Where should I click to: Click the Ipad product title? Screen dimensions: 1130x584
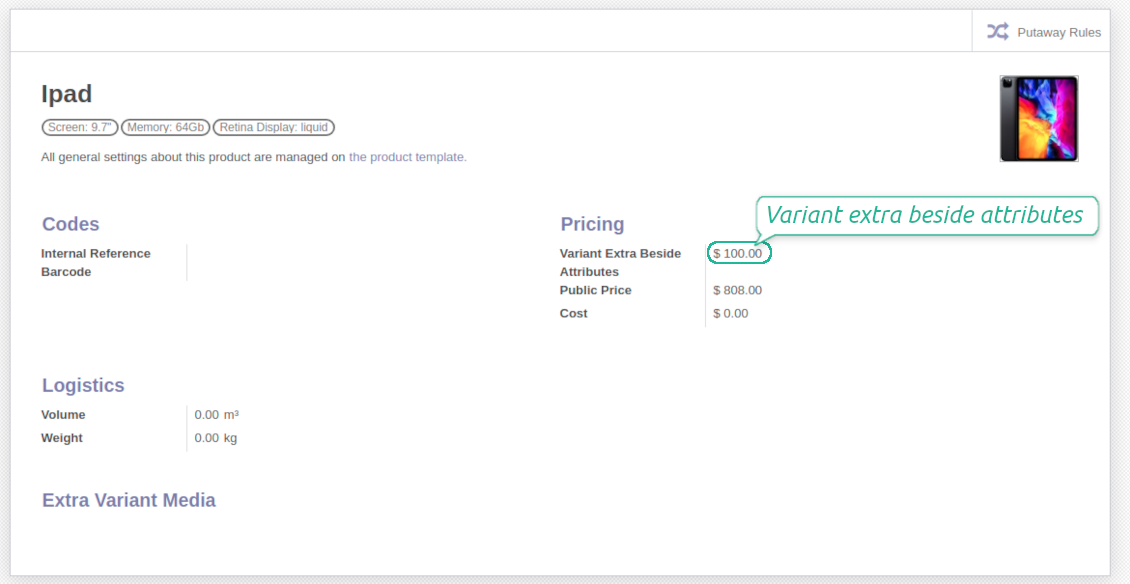[x=66, y=94]
